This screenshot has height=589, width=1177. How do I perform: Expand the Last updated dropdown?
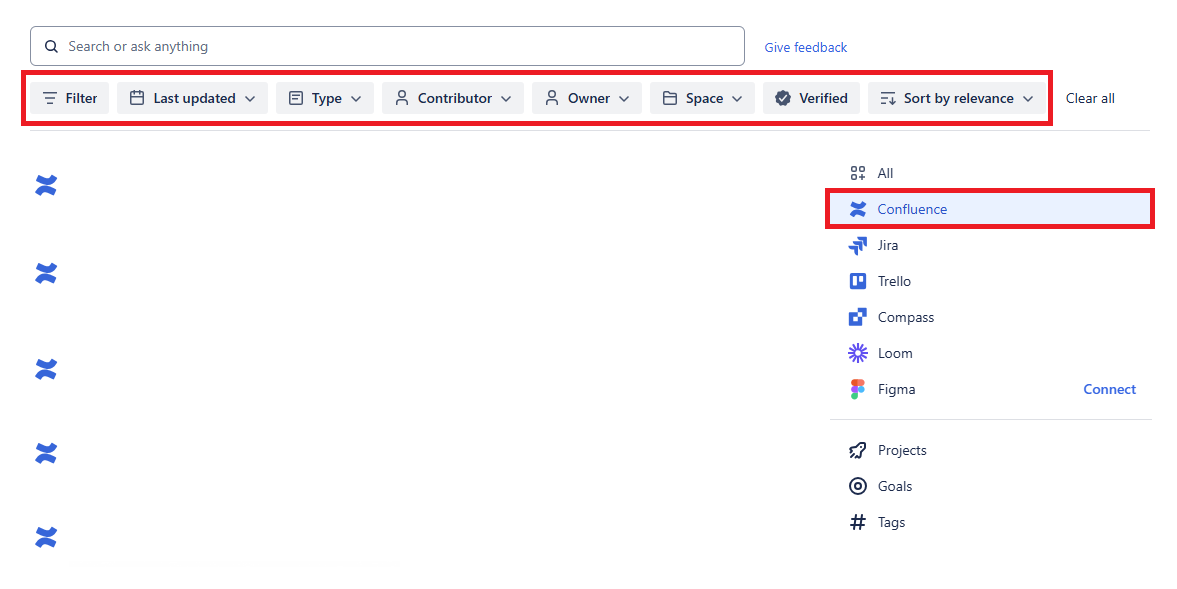click(x=192, y=98)
